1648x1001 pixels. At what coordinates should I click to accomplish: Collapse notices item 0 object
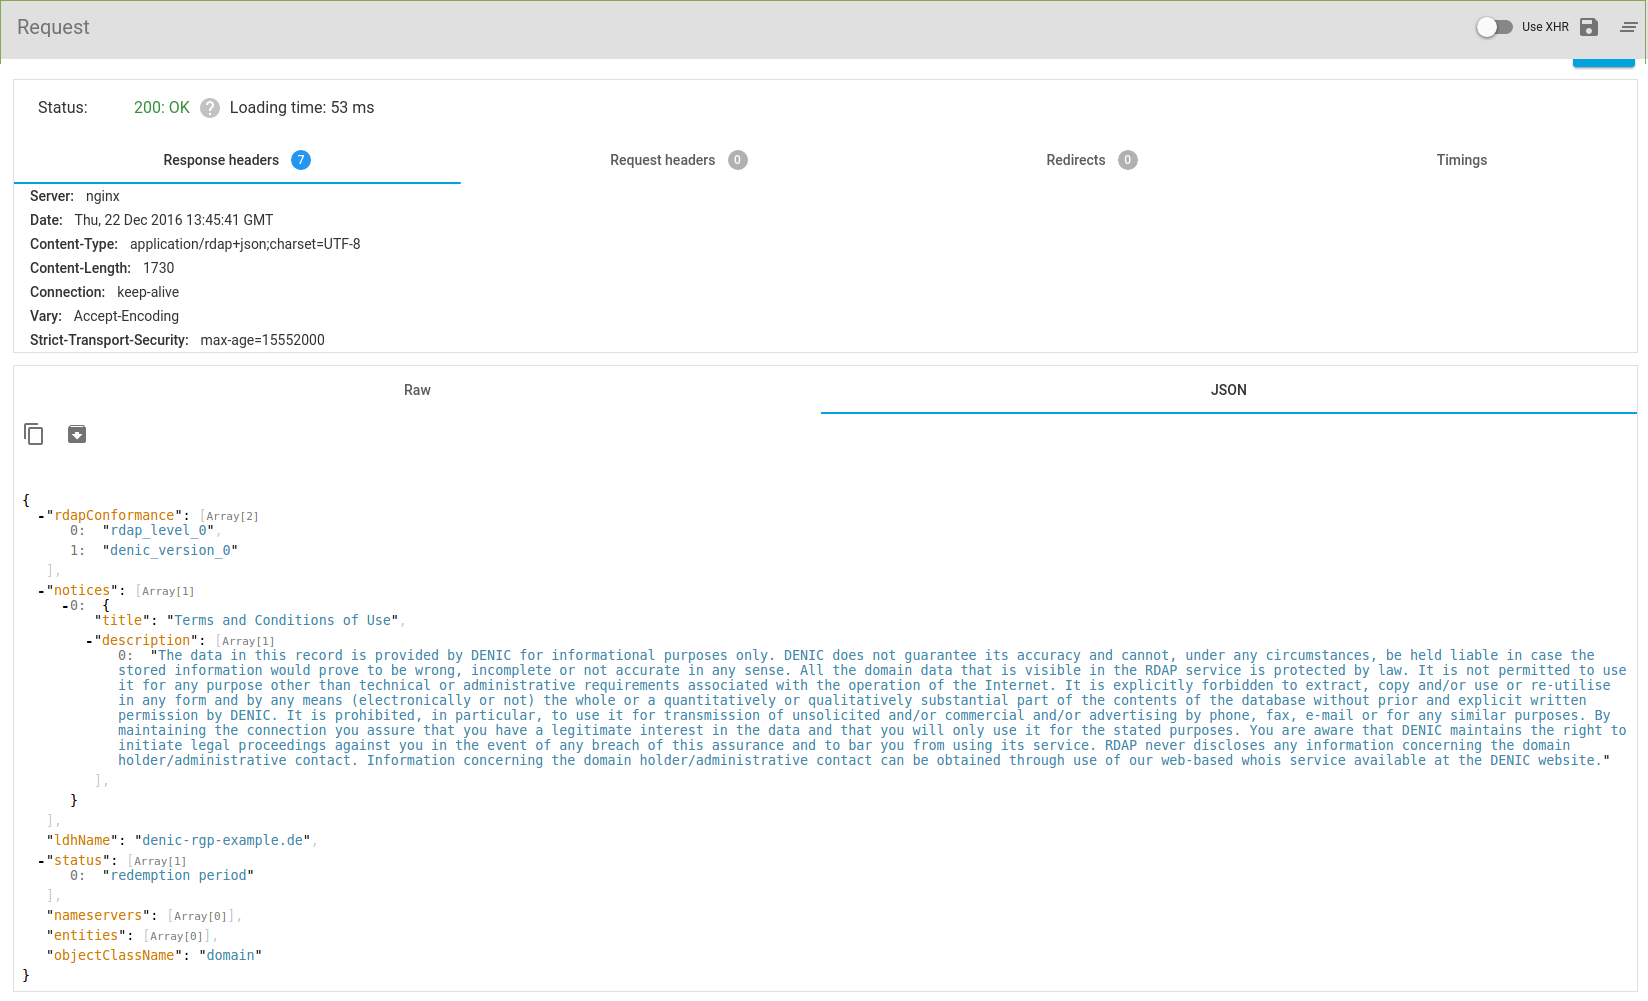coord(65,606)
